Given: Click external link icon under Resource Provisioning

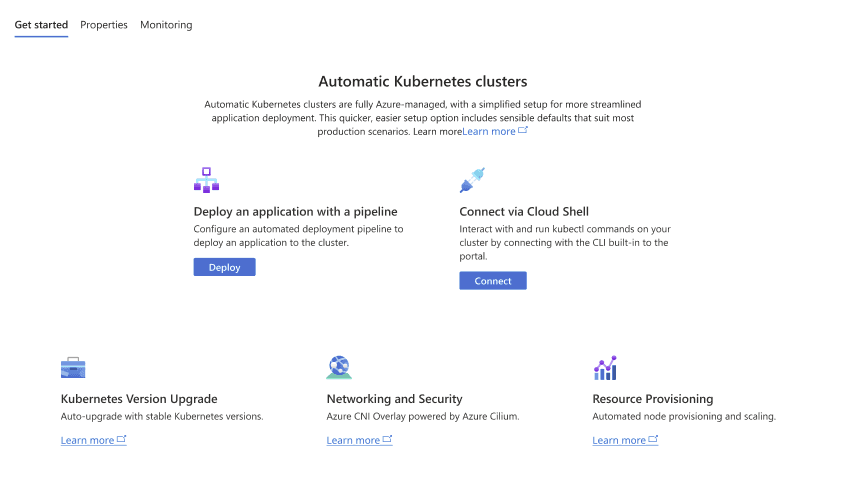Looking at the screenshot, I should [654, 439].
